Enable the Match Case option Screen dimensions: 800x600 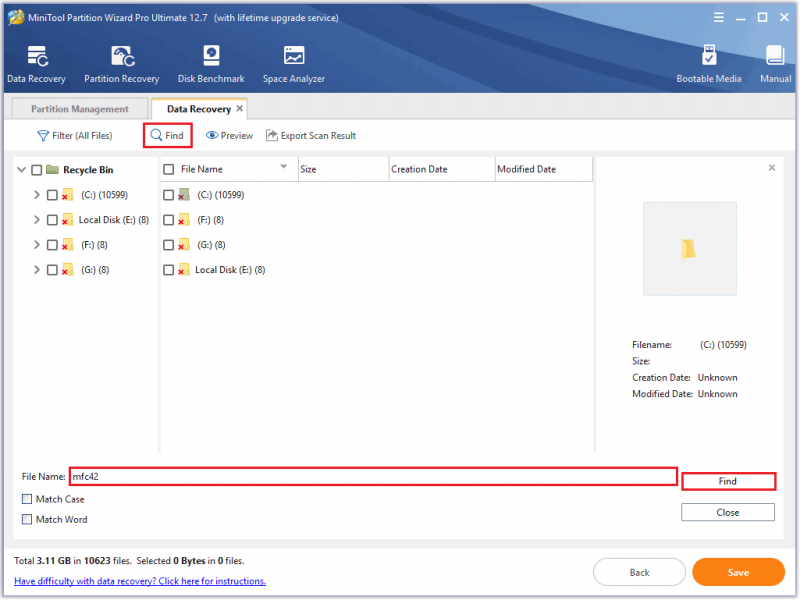click(27, 499)
